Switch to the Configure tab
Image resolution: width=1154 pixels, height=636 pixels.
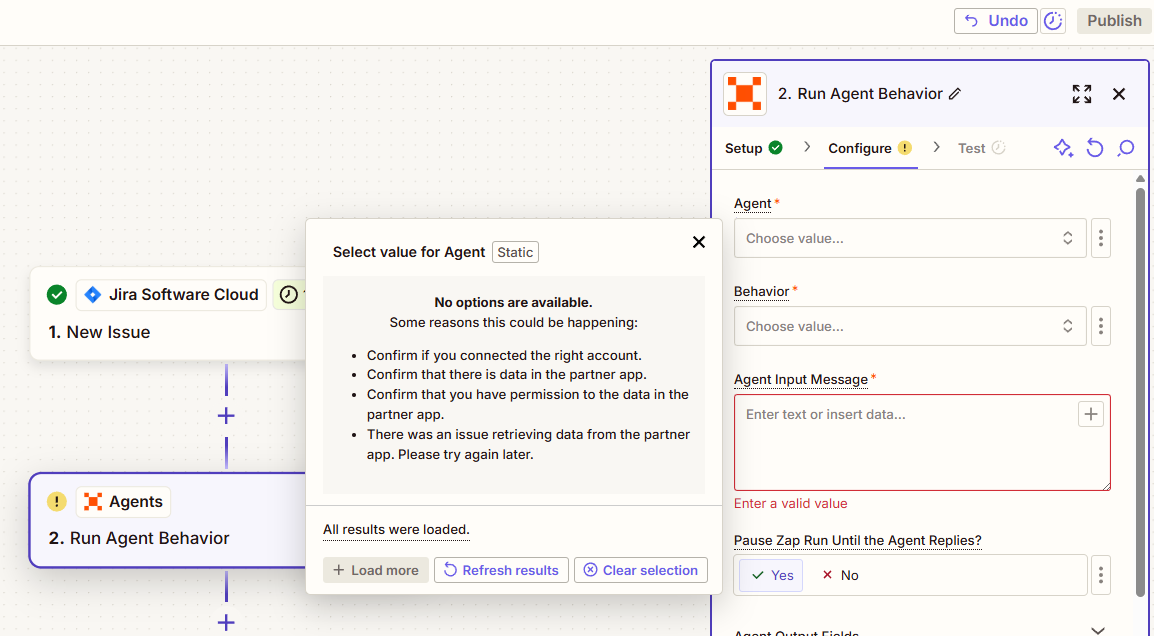[x=870, y=148]
